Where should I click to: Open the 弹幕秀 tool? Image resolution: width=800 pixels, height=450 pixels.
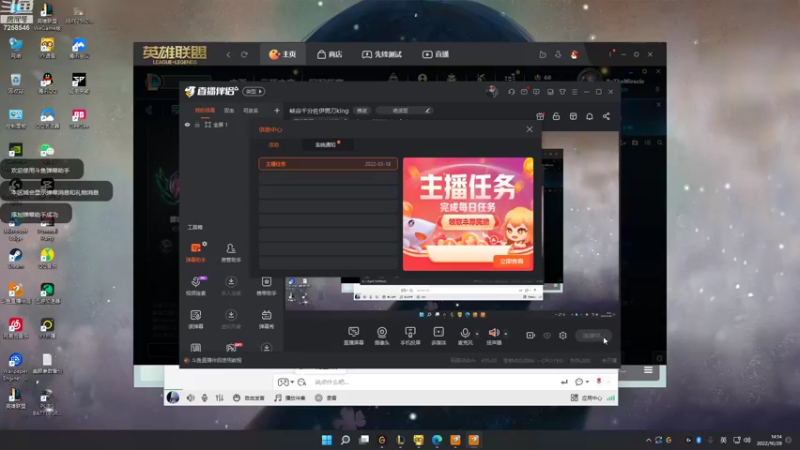coord(266,319)
